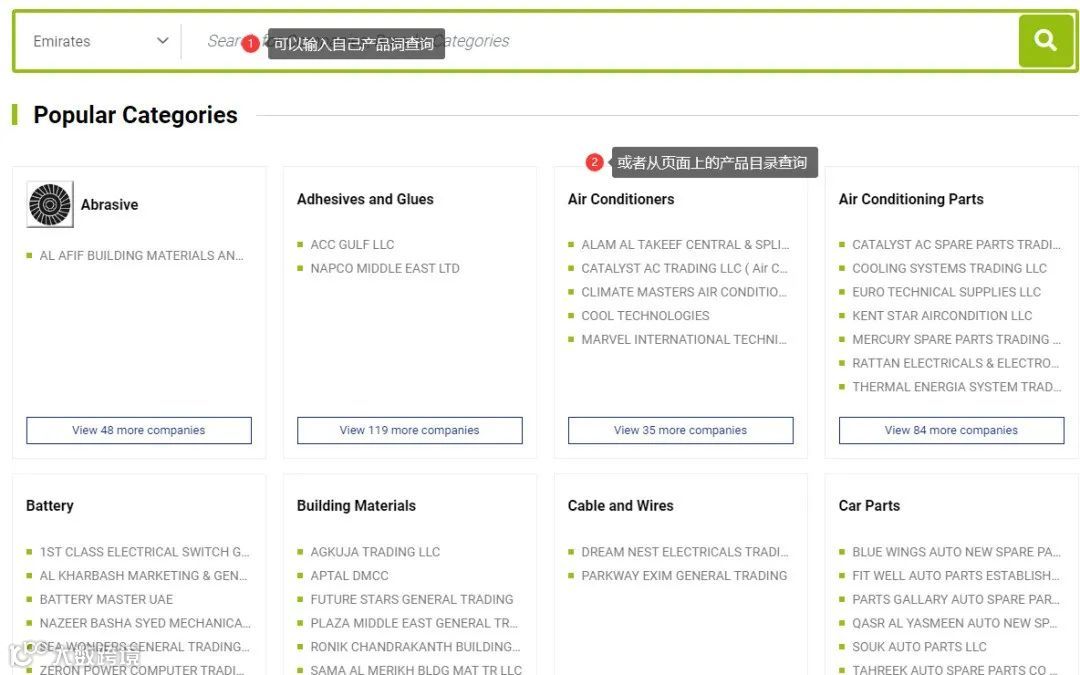Open the Abrasive category heading
Viewport: 1080px width, 675px height.
(x=110, y=205)
